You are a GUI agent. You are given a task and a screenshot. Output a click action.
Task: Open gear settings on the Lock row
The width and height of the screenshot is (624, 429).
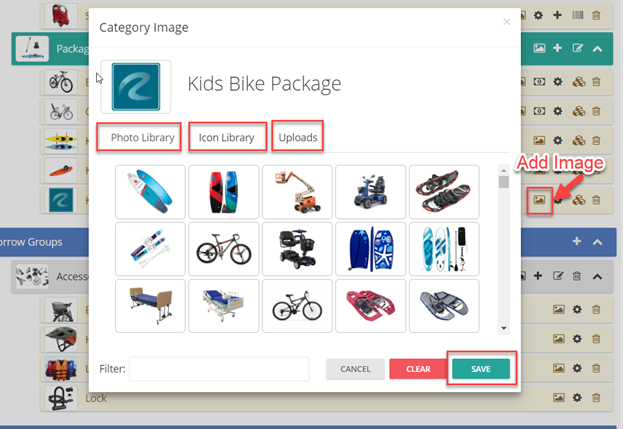pyautogui.click(x=577, y=397)
